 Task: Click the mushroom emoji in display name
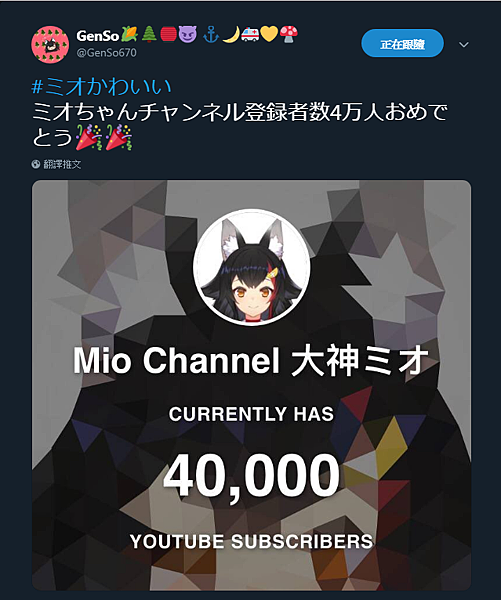[x=289, y=35]
